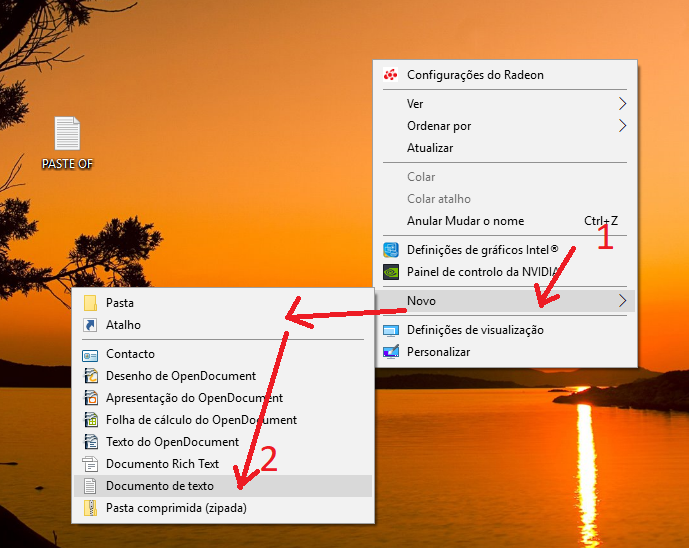Create a new Atalho shortcut
689x548 pixels.
pyautogui.click(x=223, y=325)
